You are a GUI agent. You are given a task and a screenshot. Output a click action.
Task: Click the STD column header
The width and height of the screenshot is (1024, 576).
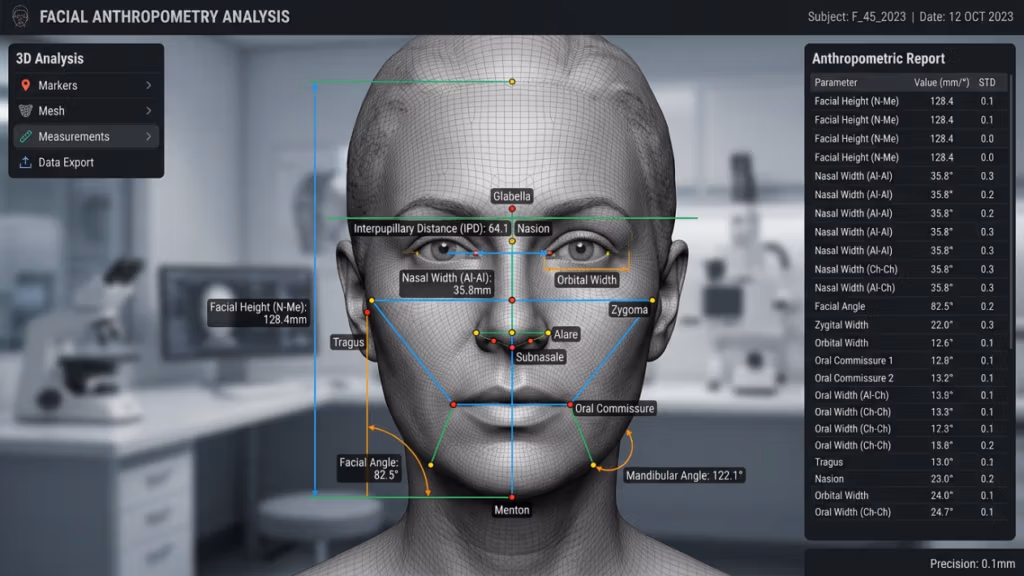pyautogui.click(x=987, y=82)
